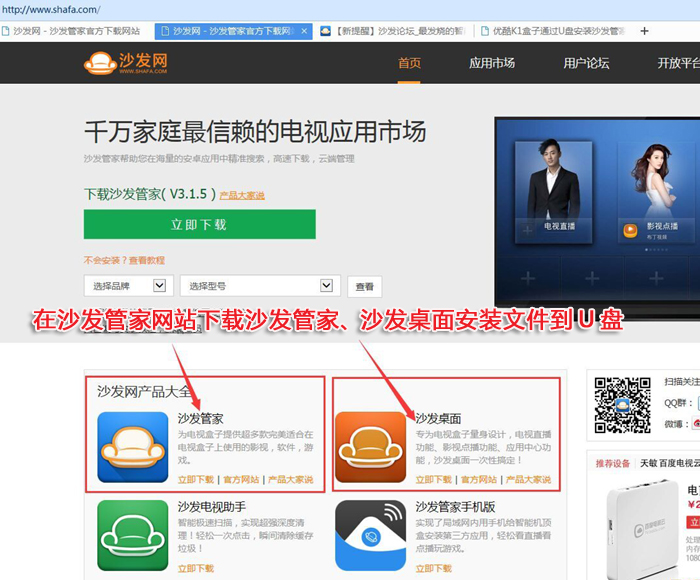700x580 pixels.
Task: Click the 沙发电视助手 product title
Action: [x=212, y=507]
